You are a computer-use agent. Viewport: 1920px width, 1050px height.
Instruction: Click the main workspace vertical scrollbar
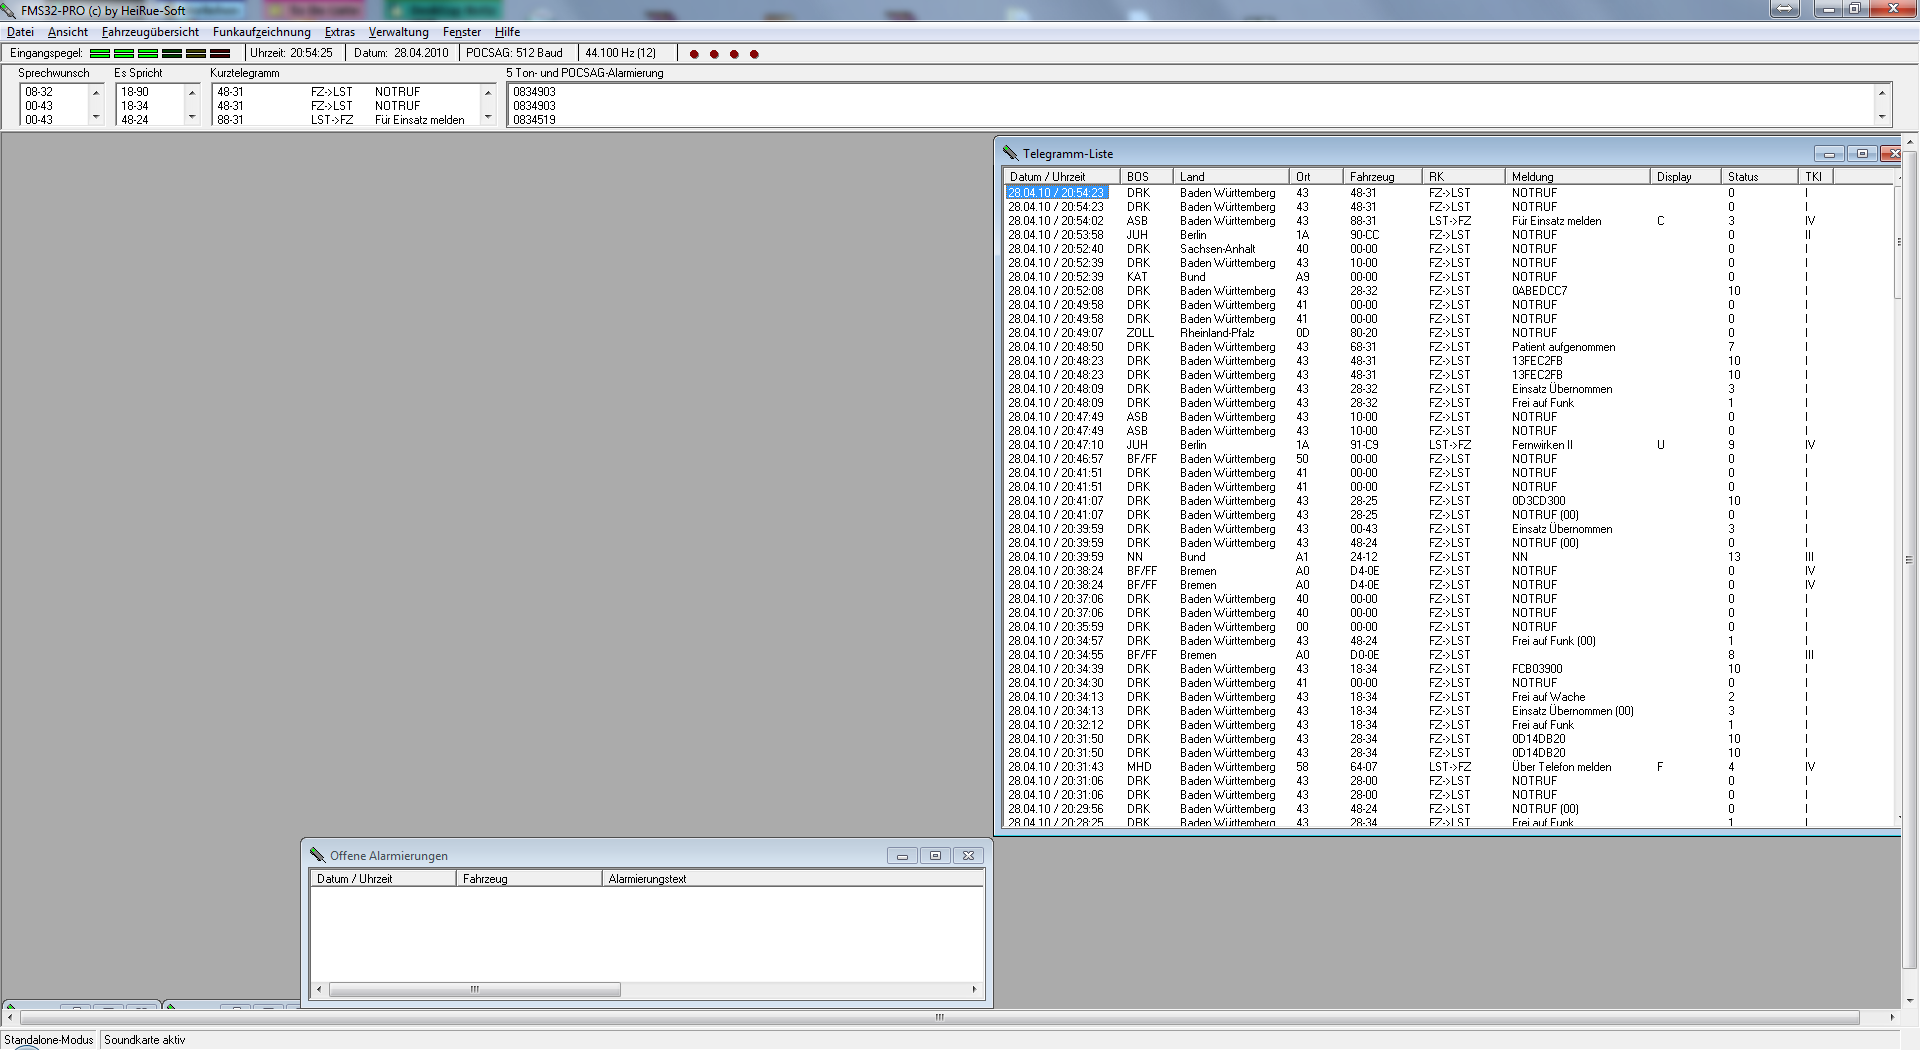pos(1910,560)
